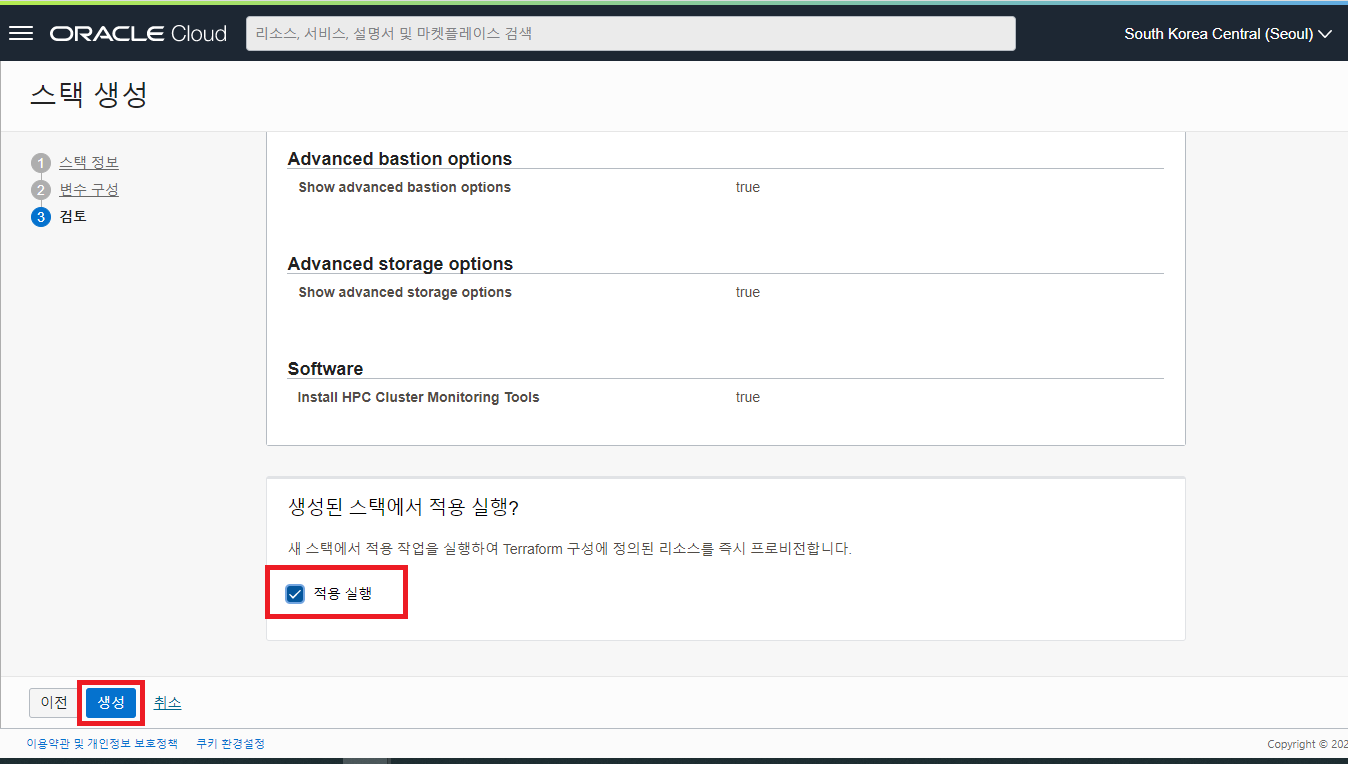Viewport: 1348px width, 764px height.
Task: Click the Copyright notice text
Action: (1307, 744)
